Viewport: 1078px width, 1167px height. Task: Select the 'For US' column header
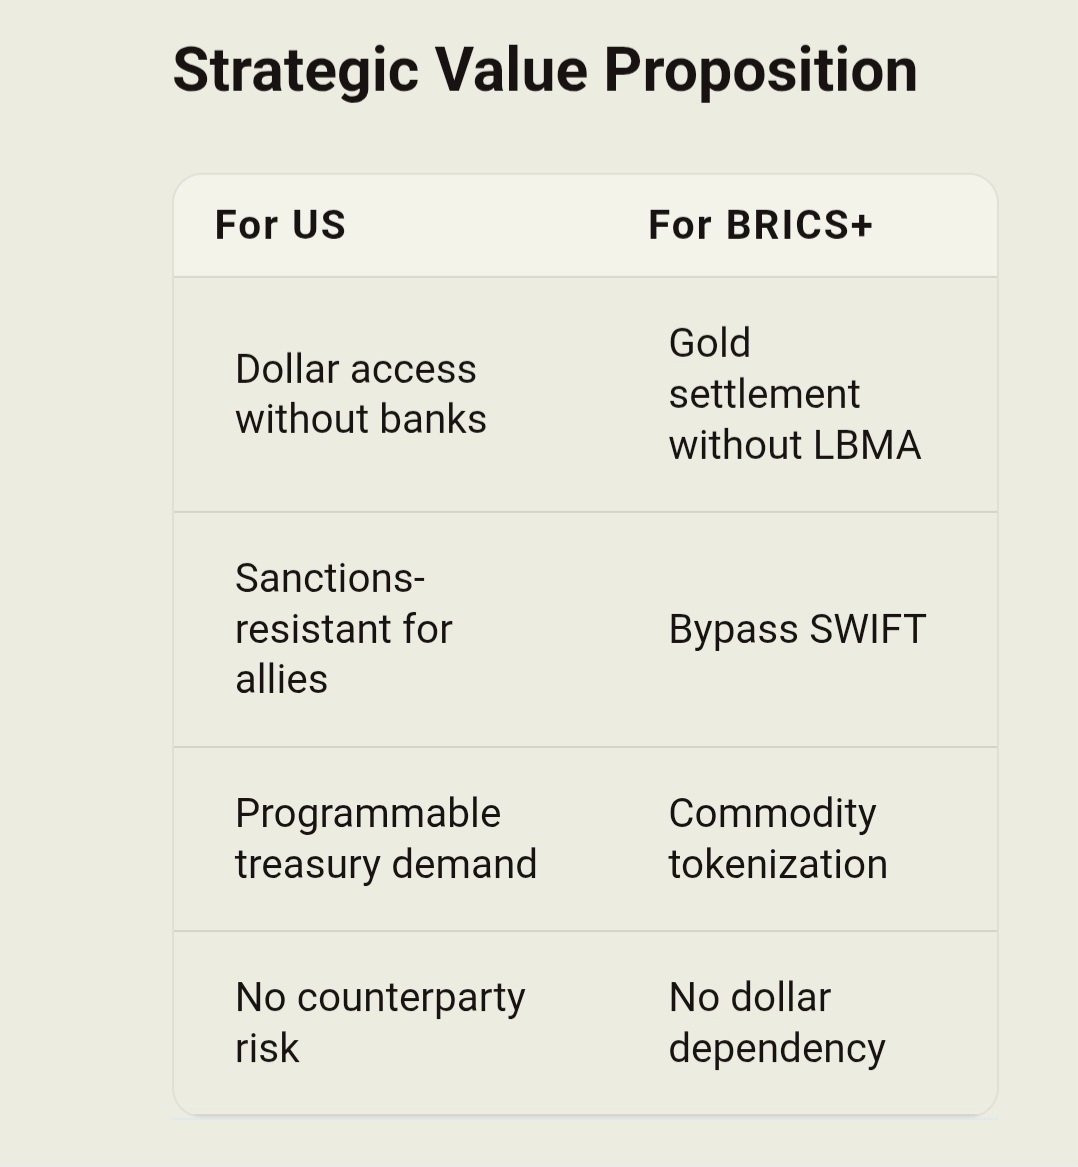coord(280,225)
